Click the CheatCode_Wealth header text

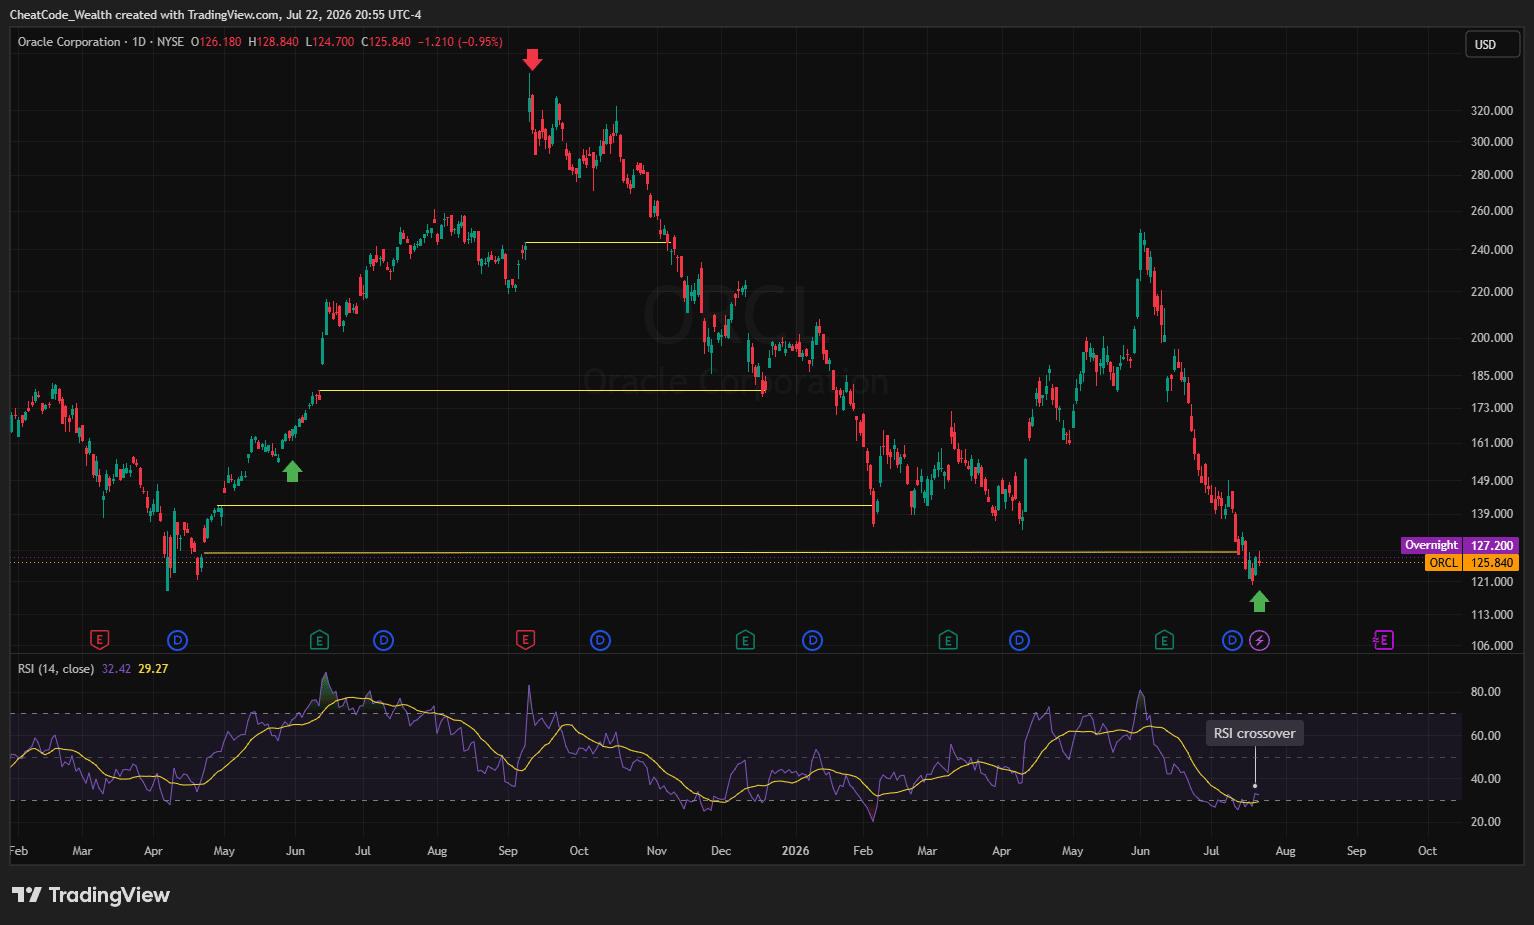pos(61,15)
